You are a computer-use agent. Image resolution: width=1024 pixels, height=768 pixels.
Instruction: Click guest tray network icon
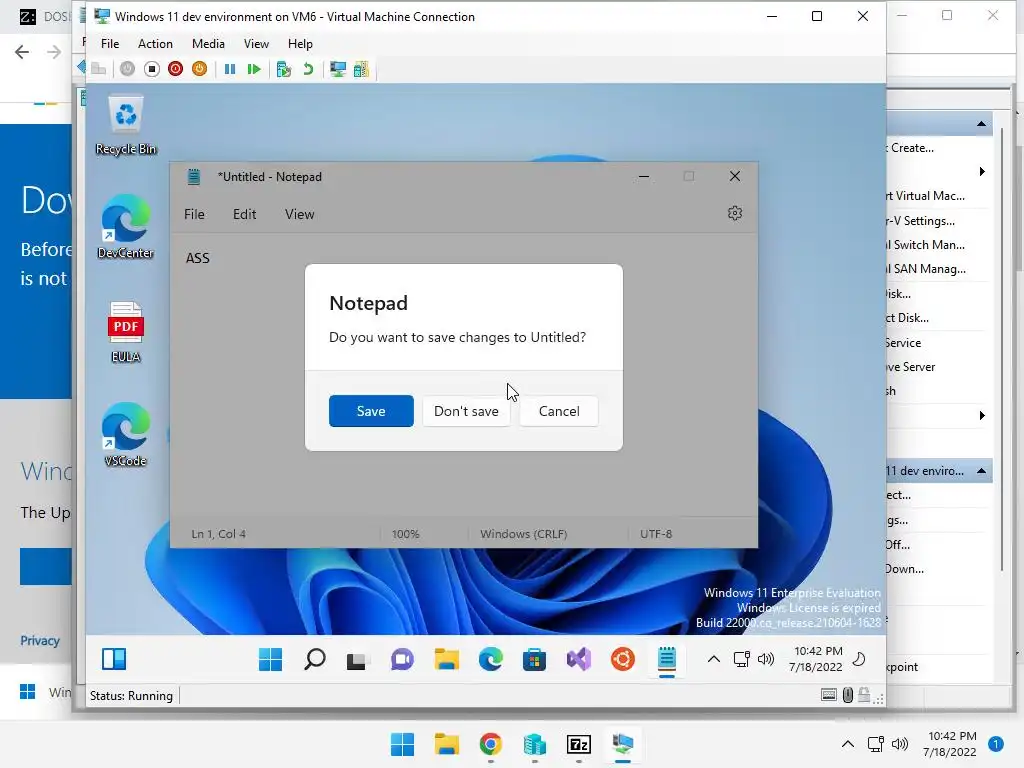[x=742, y=659]
